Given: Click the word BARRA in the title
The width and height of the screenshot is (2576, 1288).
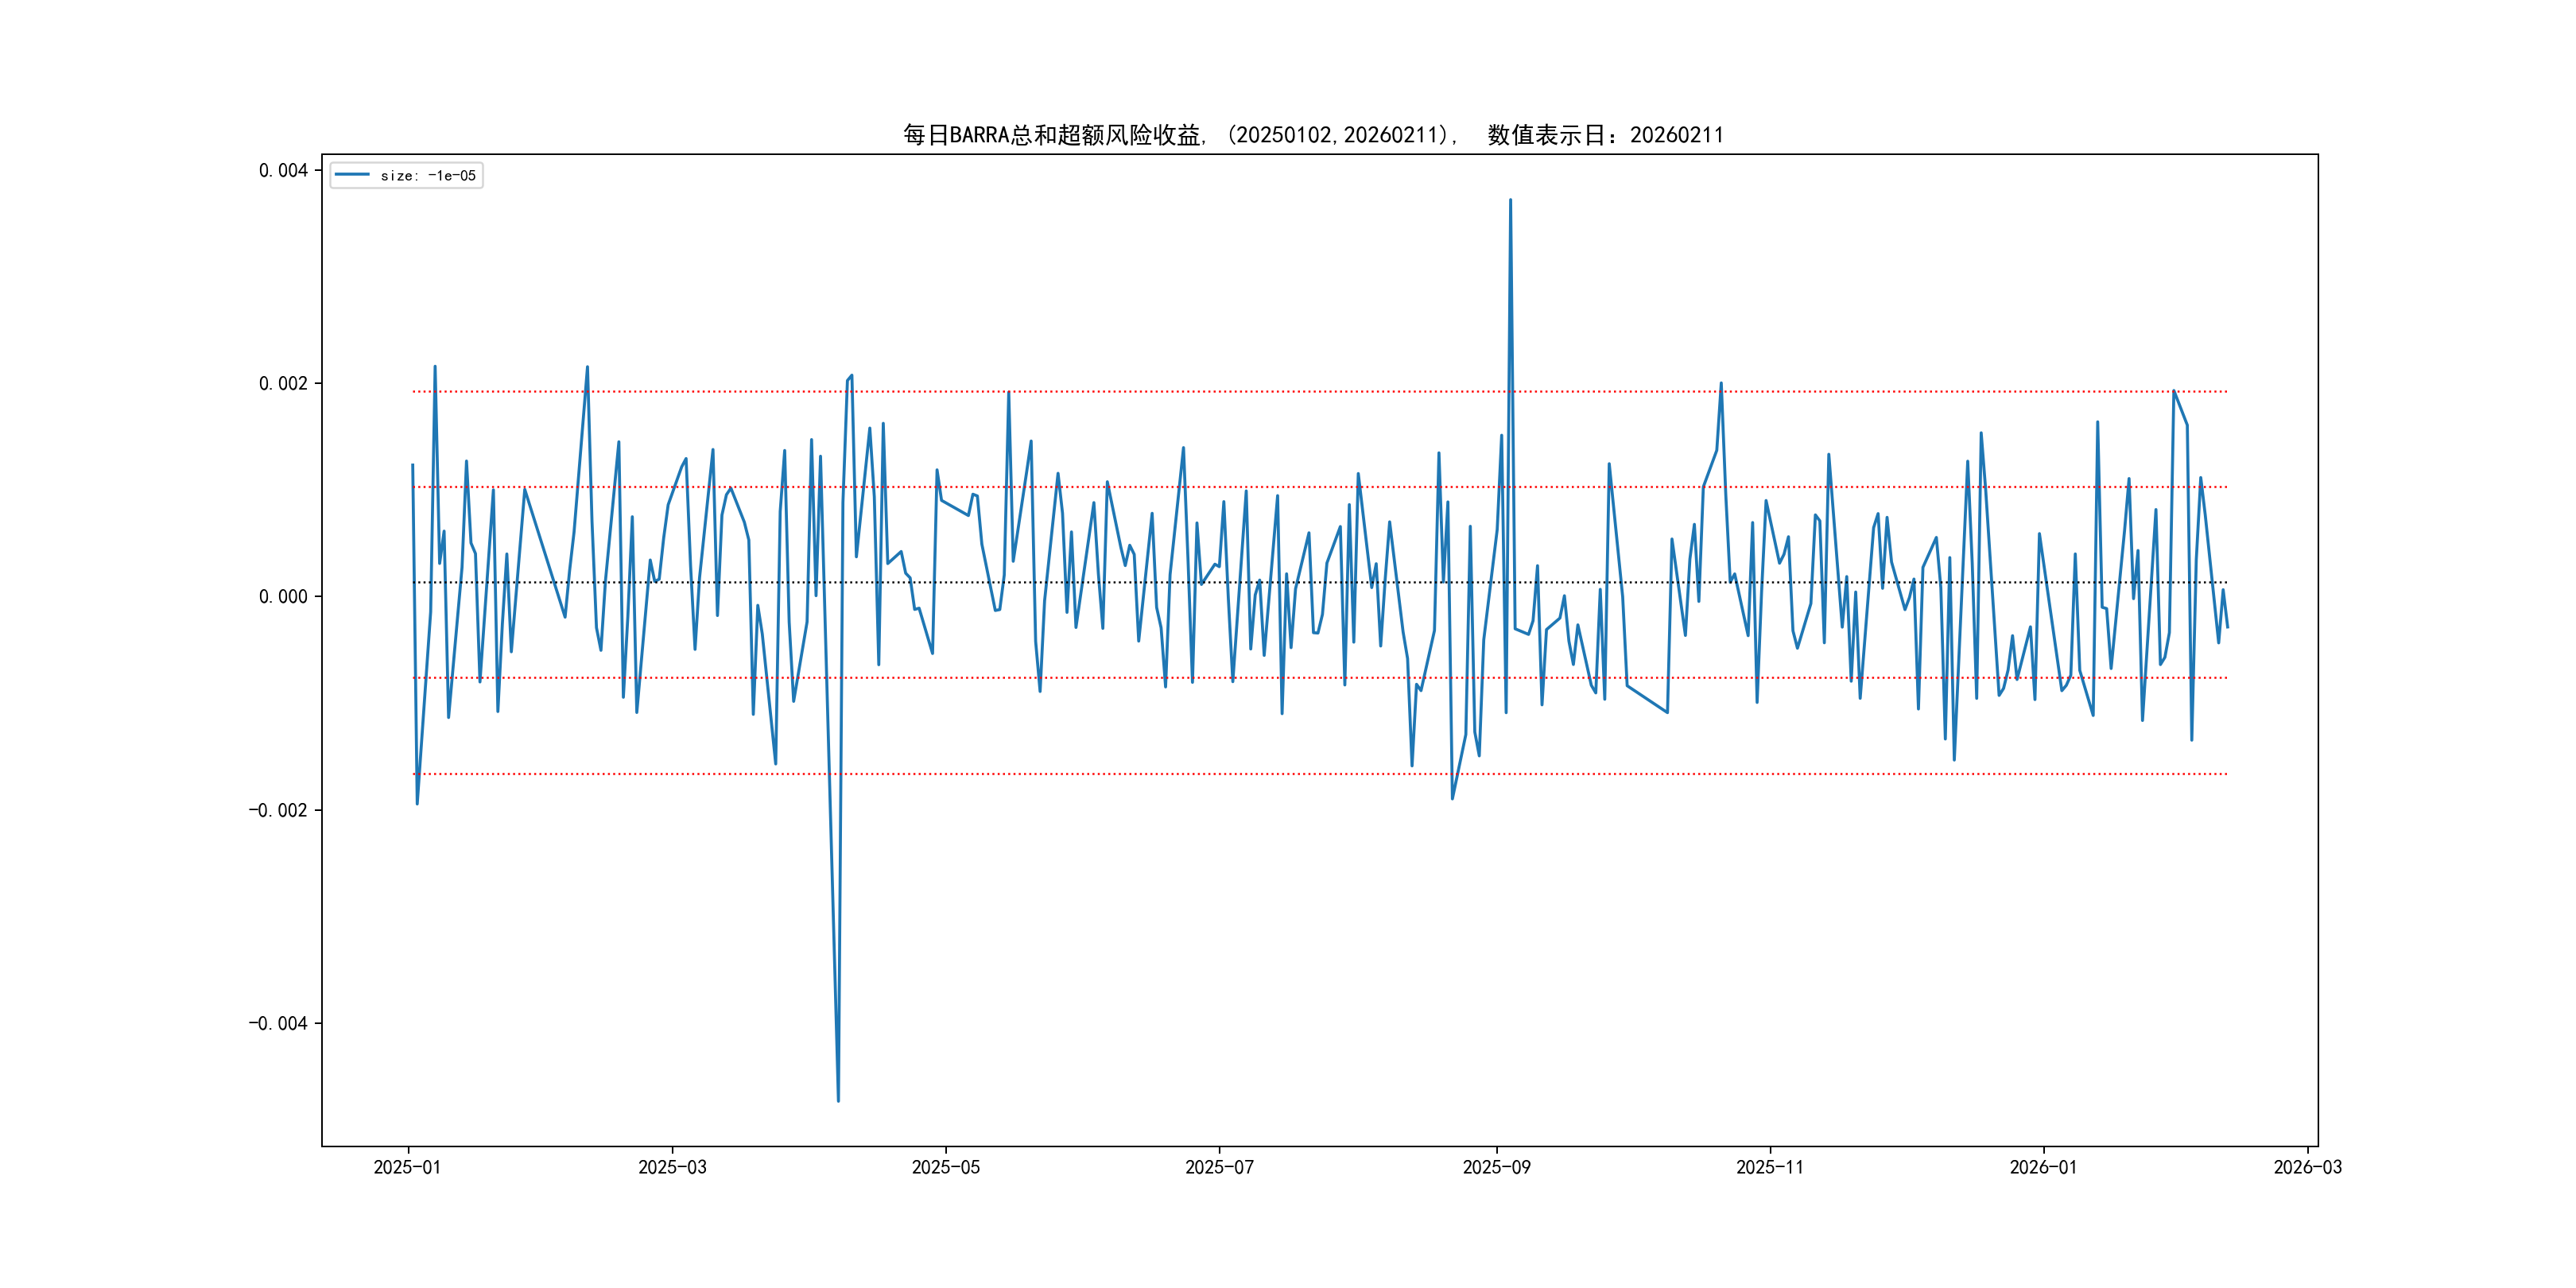Looking at the screenshot, I should tap(979, 135).
